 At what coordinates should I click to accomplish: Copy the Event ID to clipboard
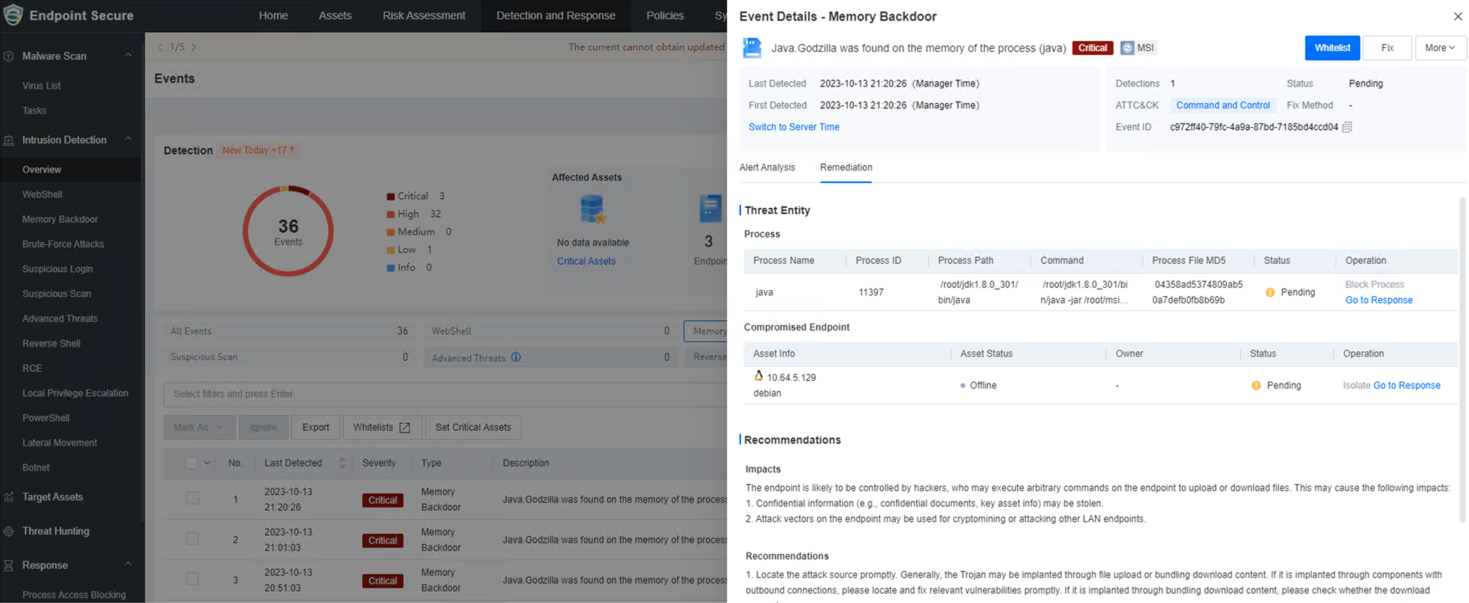(1347, 127)
